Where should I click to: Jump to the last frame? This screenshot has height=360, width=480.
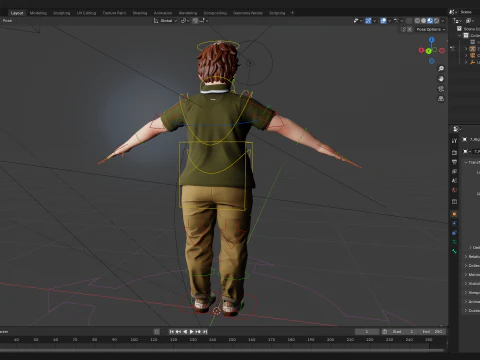point(205,332)
